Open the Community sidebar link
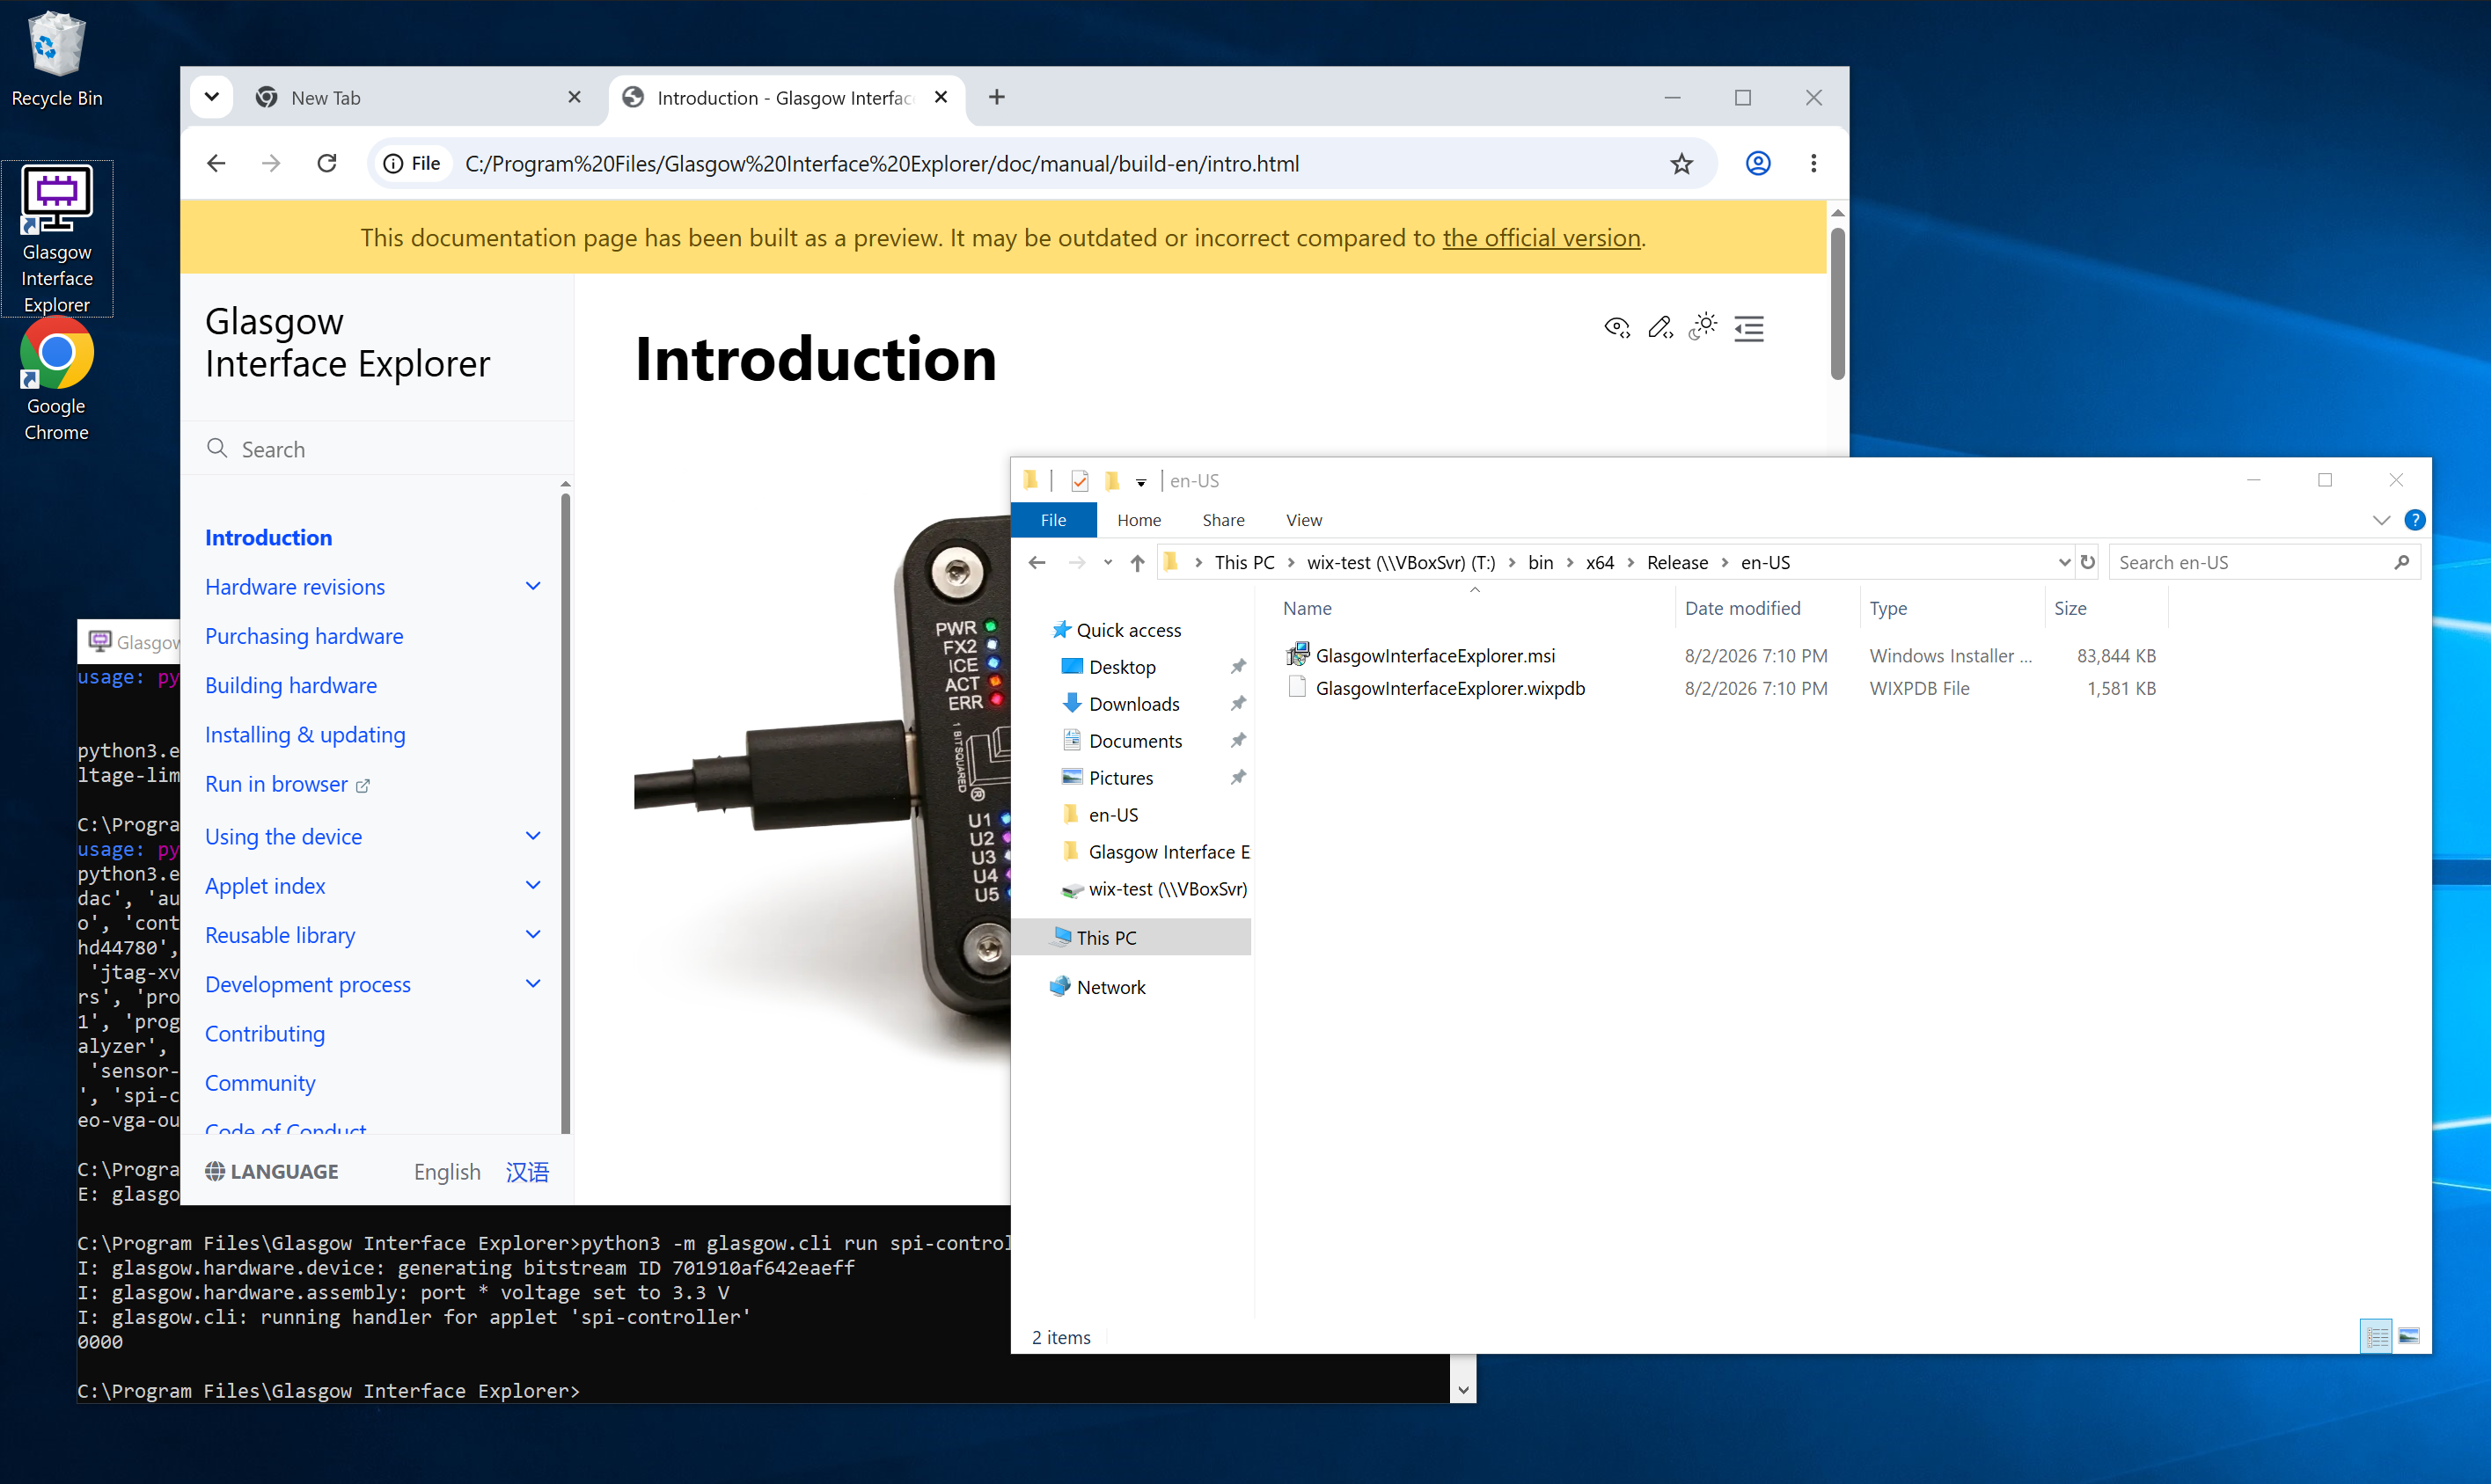 (260, 1082)
